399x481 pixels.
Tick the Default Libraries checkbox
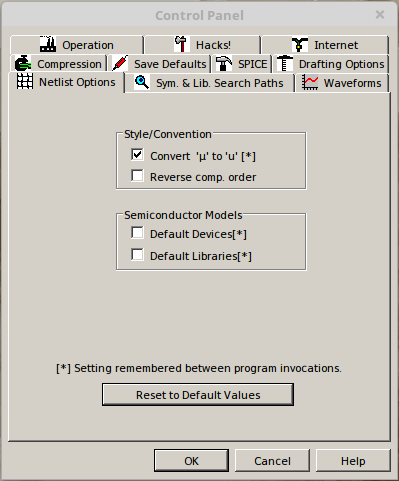(x=137, y=255)
